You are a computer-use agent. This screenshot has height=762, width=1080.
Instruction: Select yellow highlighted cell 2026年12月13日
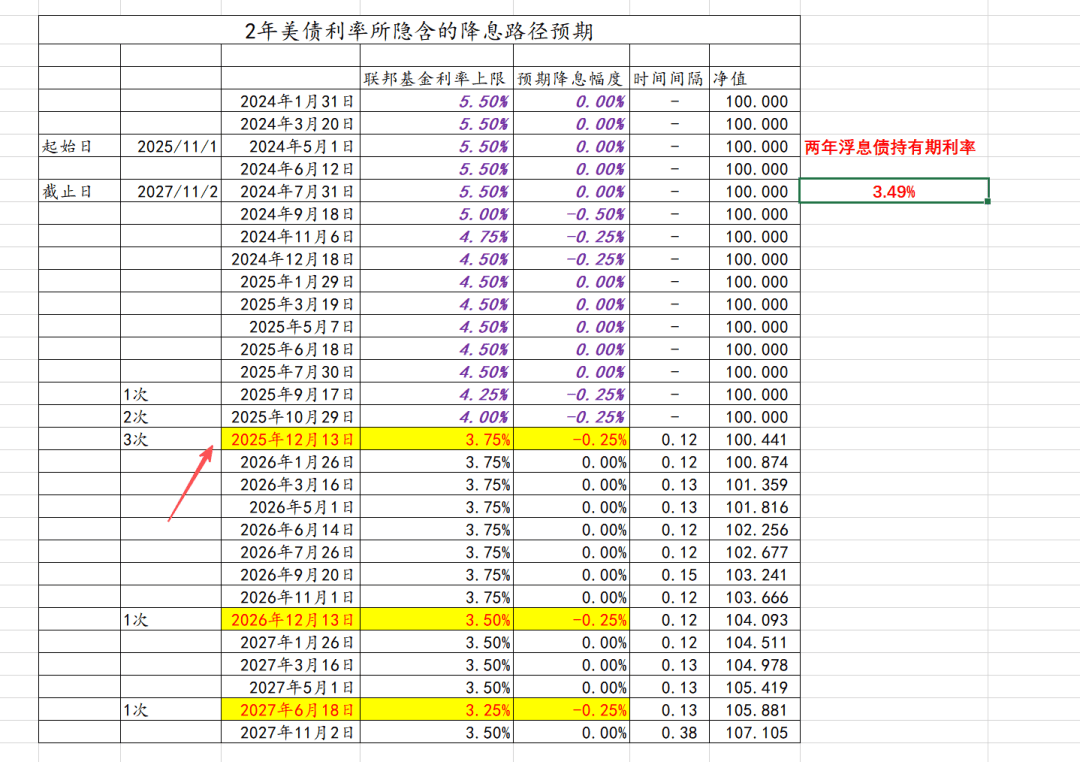[x=291, y=619]
